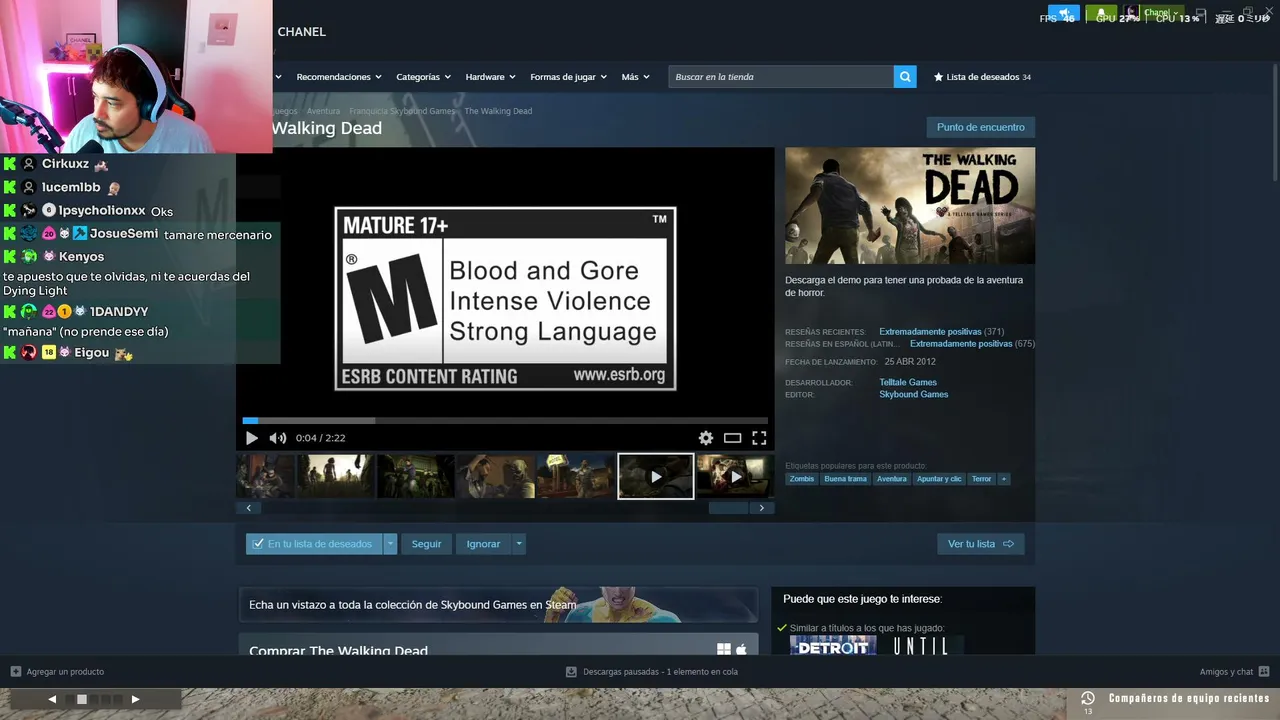The width and height of the screenshot is (1280, 720).
Task: Open the Formas de jugar dropdown
Action: (x=568, y=77)
